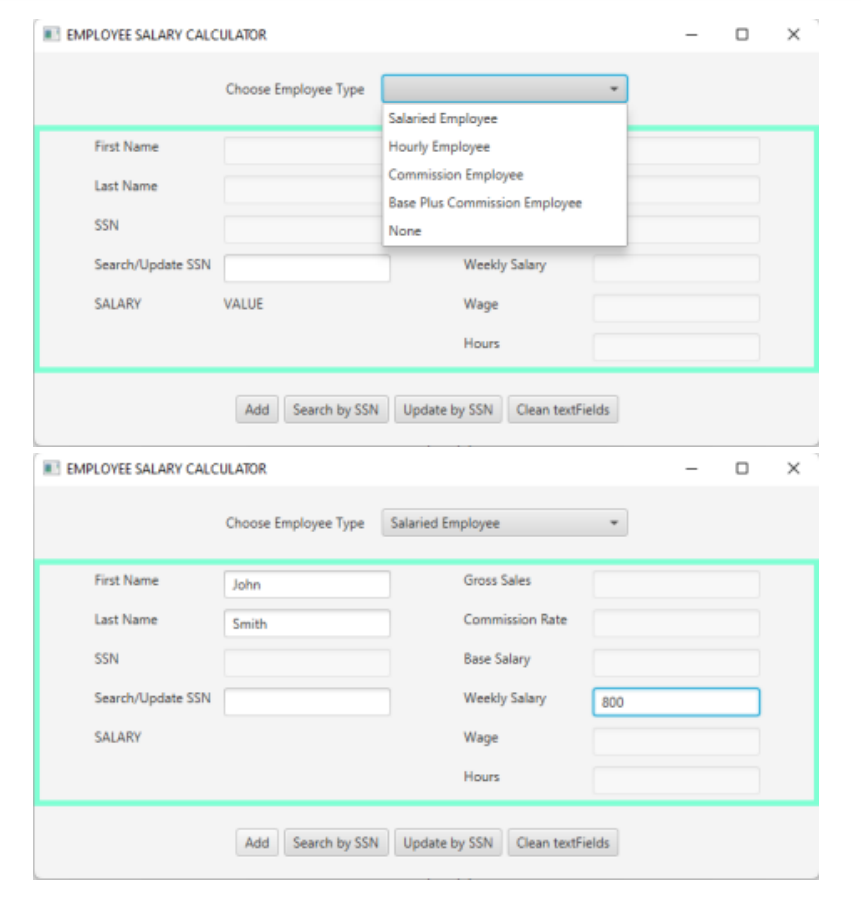Click the Last Name field in top window
This screenshot has height=915, width=861.
coord(302,190)
